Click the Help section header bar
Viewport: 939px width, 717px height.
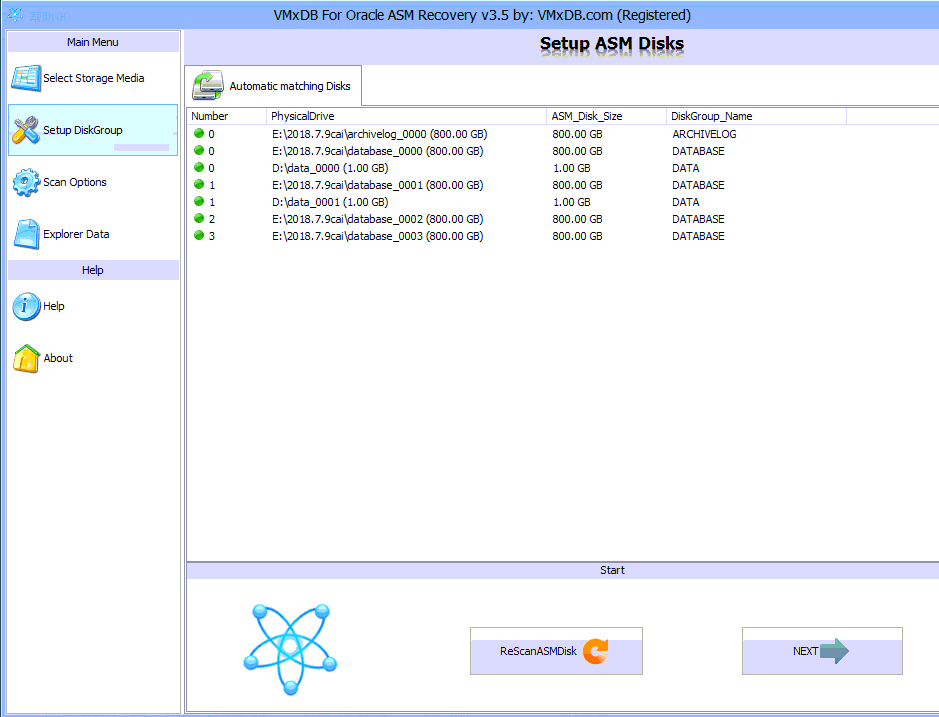[93, 270]
